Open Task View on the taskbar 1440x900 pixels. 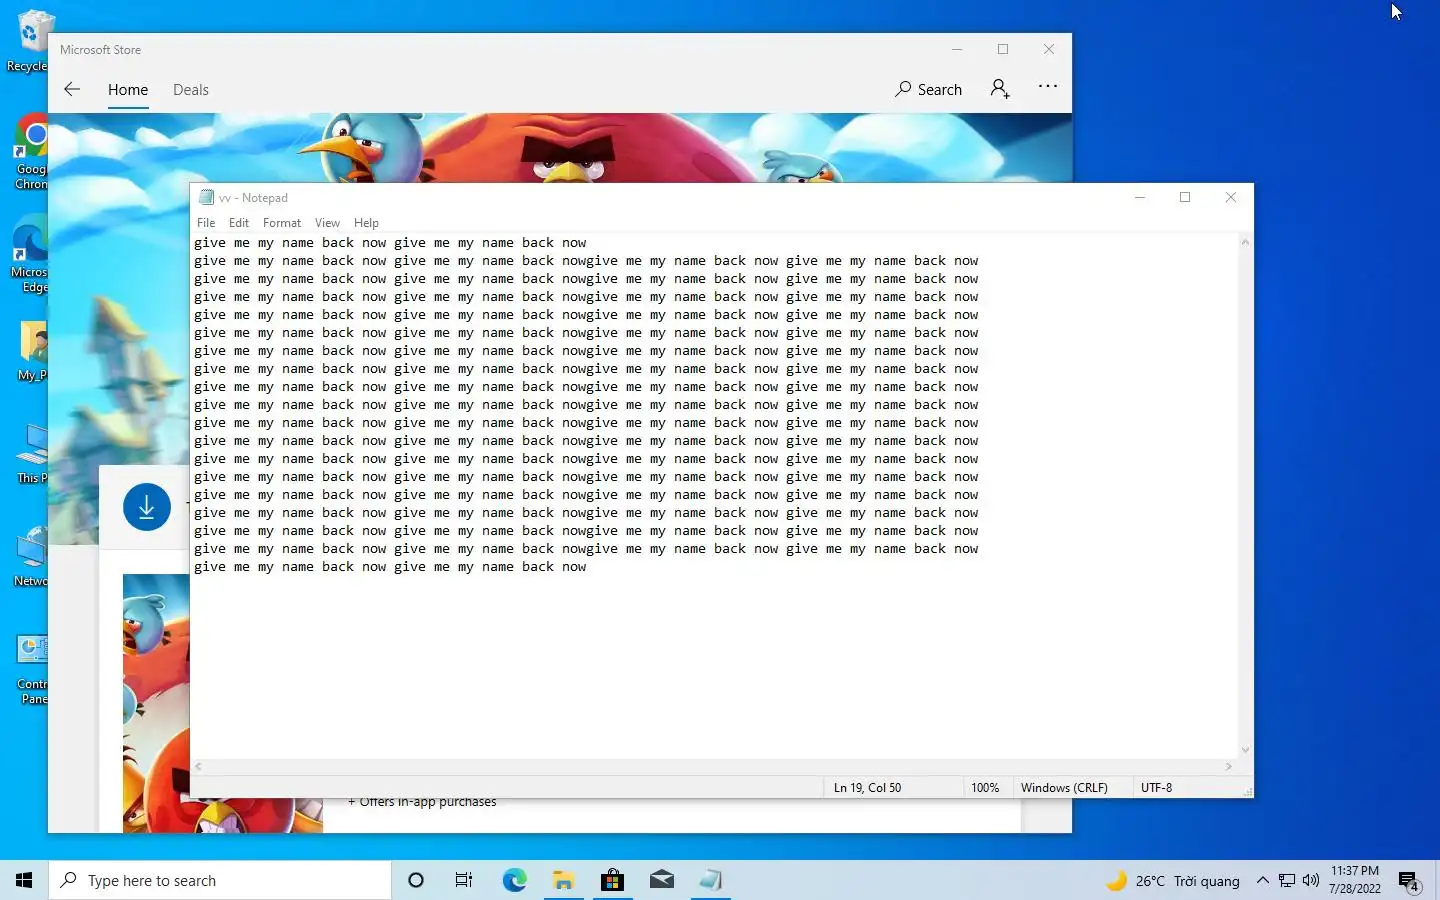pyautogui.click(x=464, y=880)
